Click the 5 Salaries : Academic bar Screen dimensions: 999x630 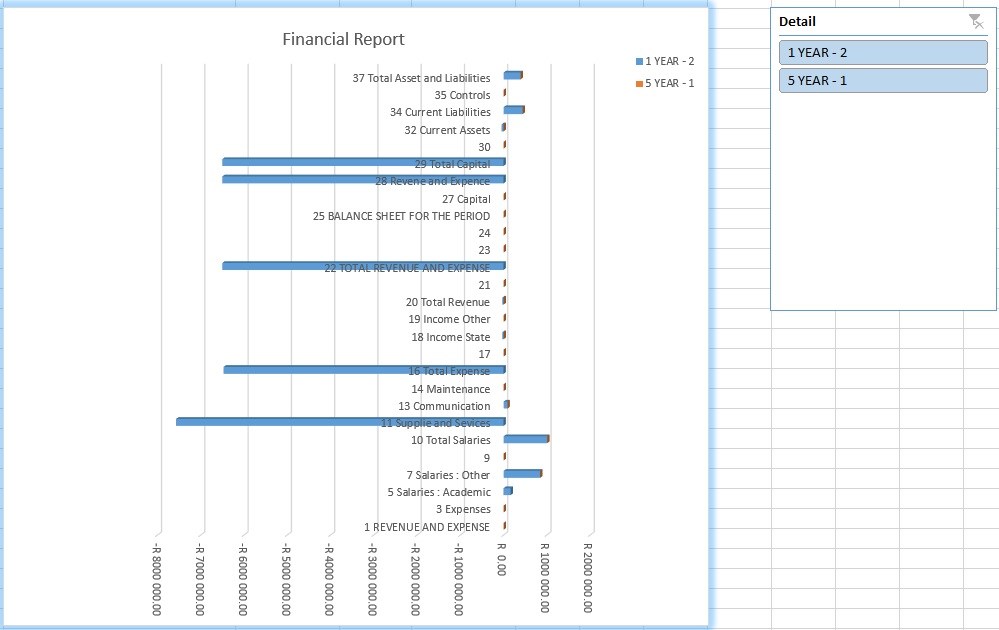[508, 491]
